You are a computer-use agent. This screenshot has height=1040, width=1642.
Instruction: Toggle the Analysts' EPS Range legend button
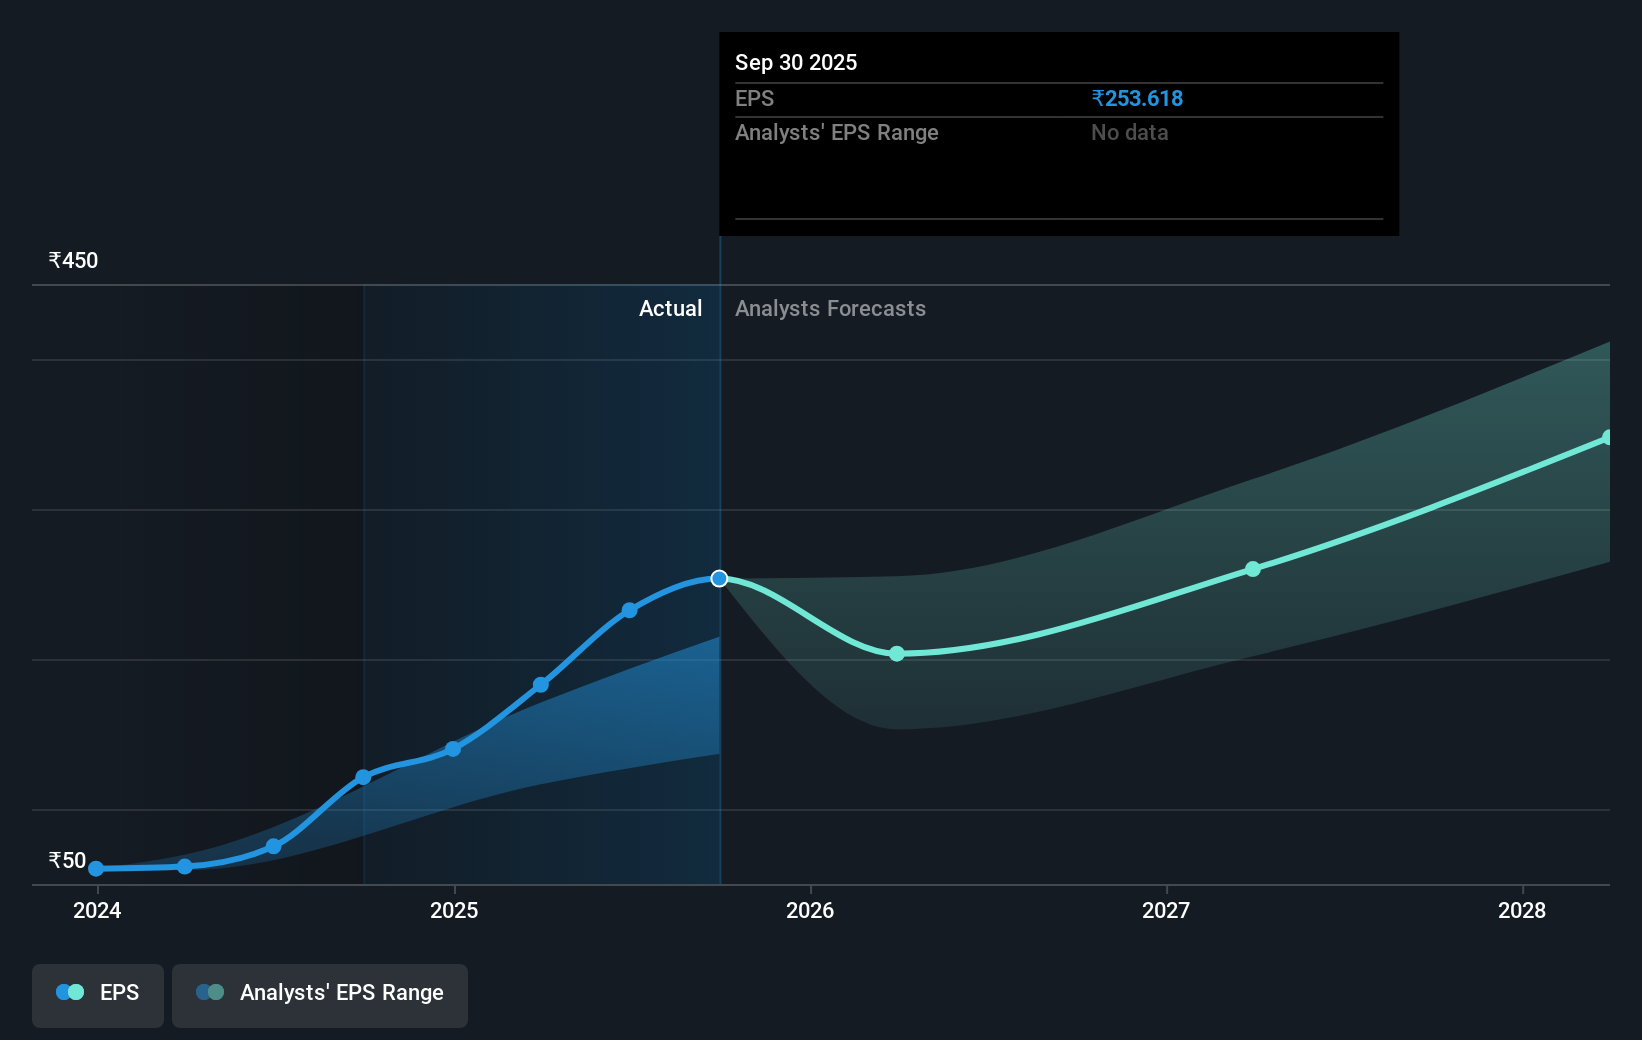(x=320, y=995)
